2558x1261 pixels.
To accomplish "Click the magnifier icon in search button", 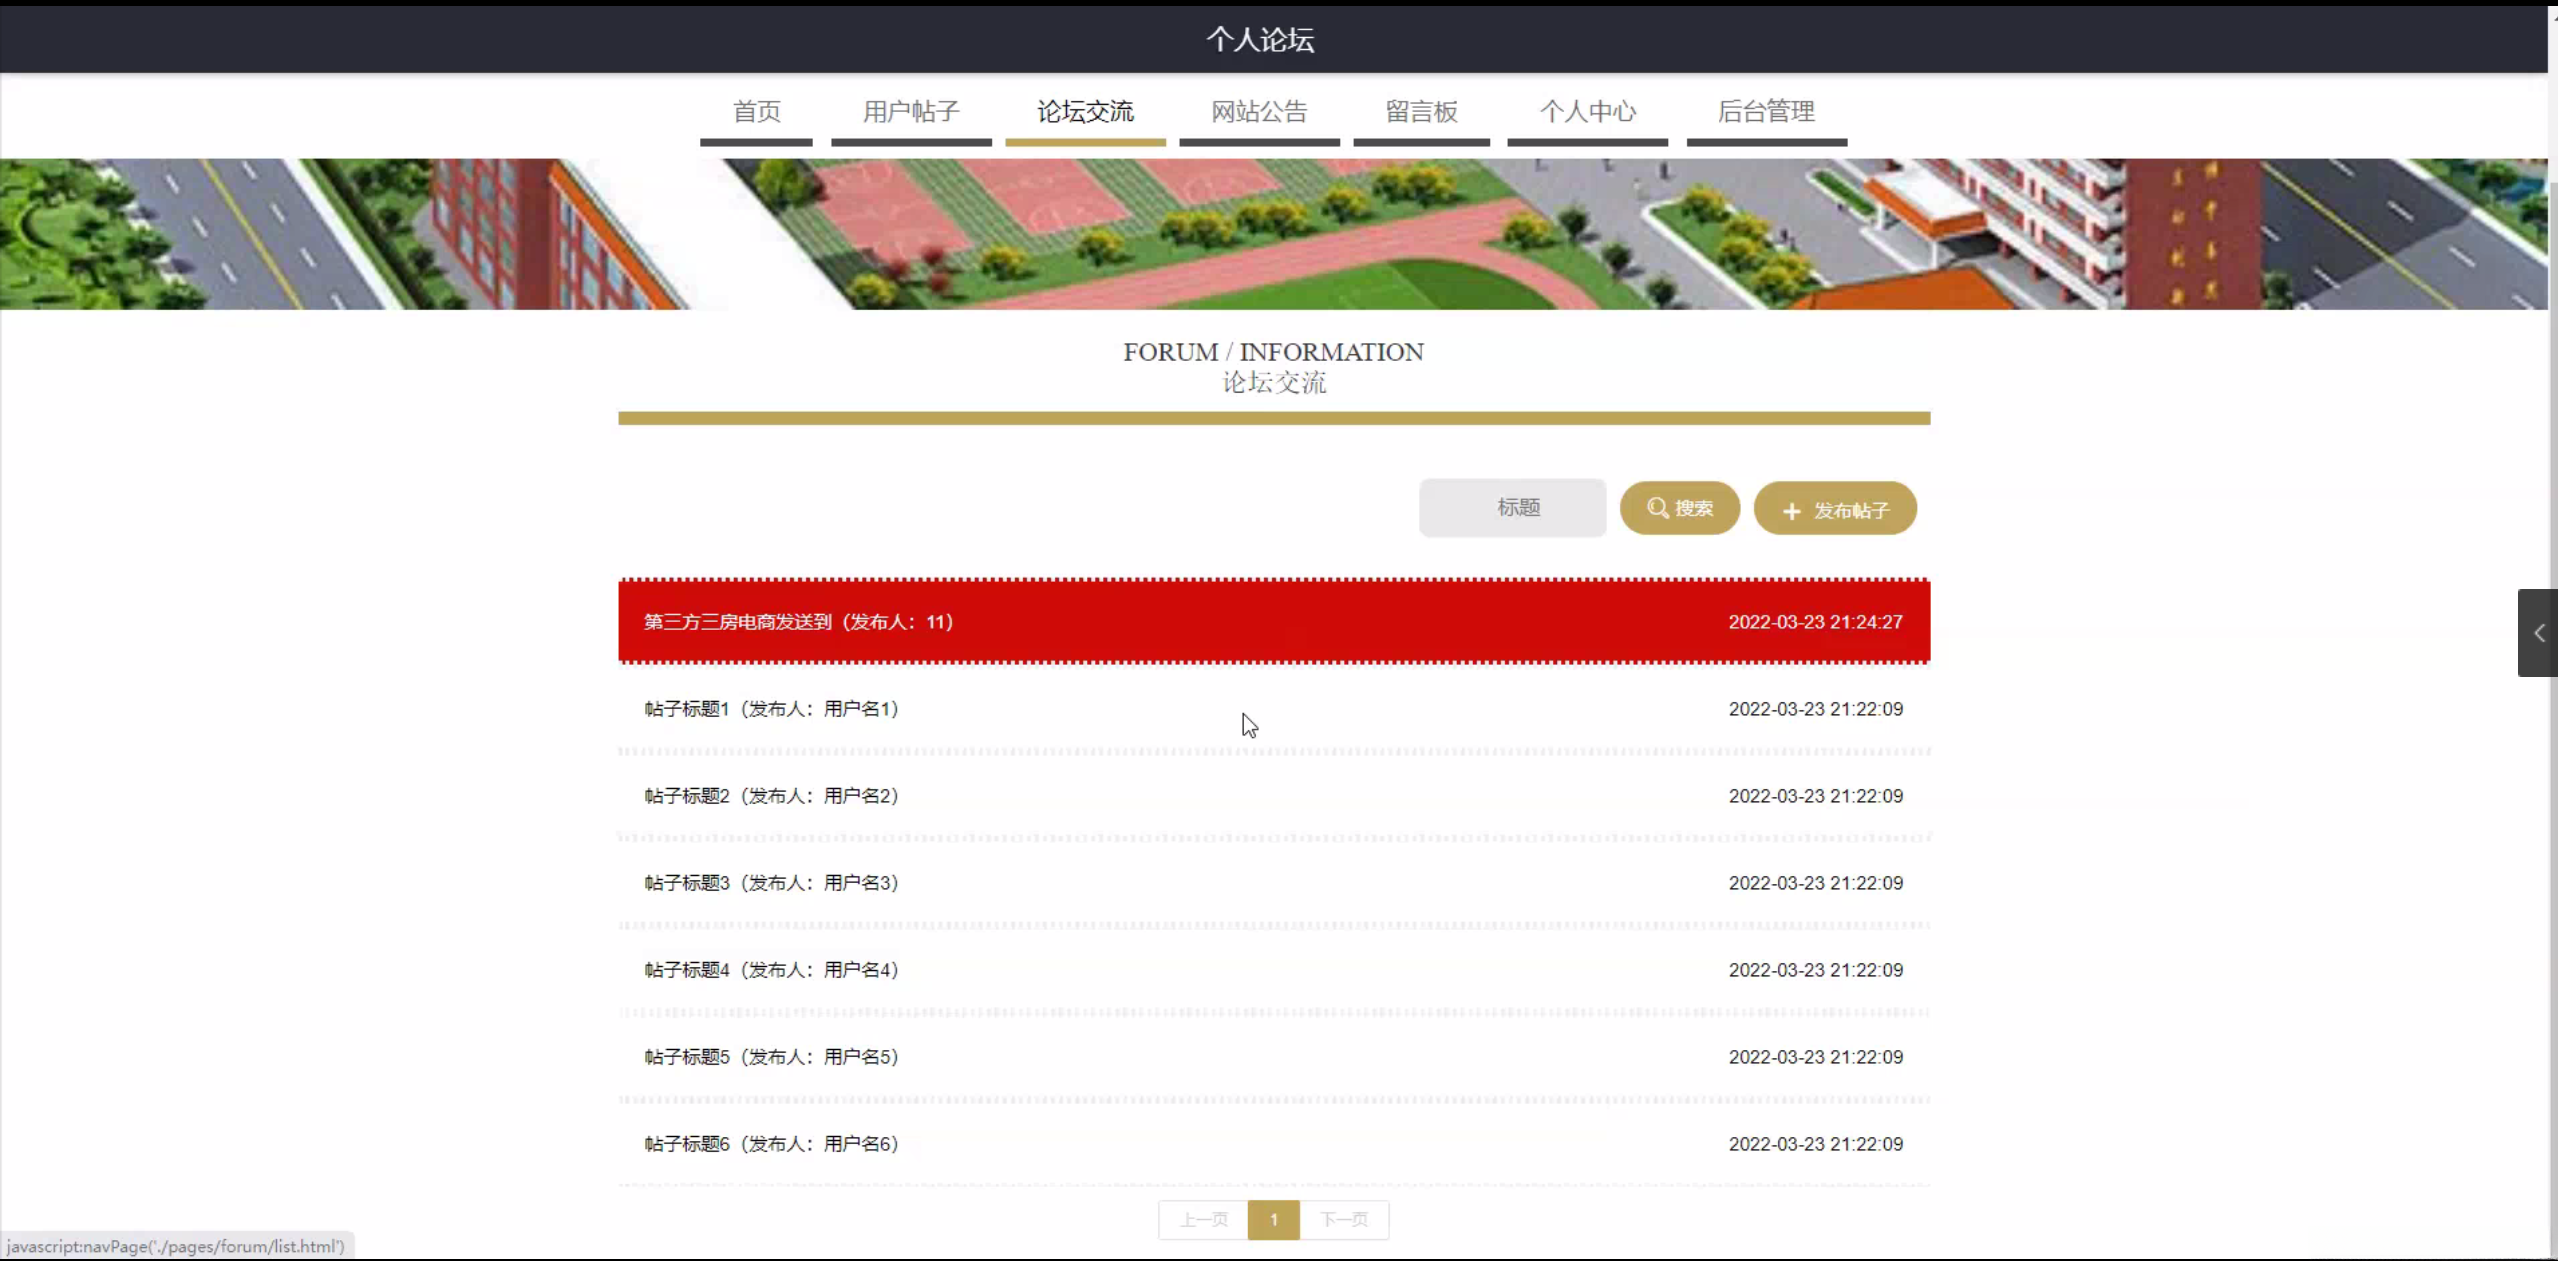I will coord(1657,508).
